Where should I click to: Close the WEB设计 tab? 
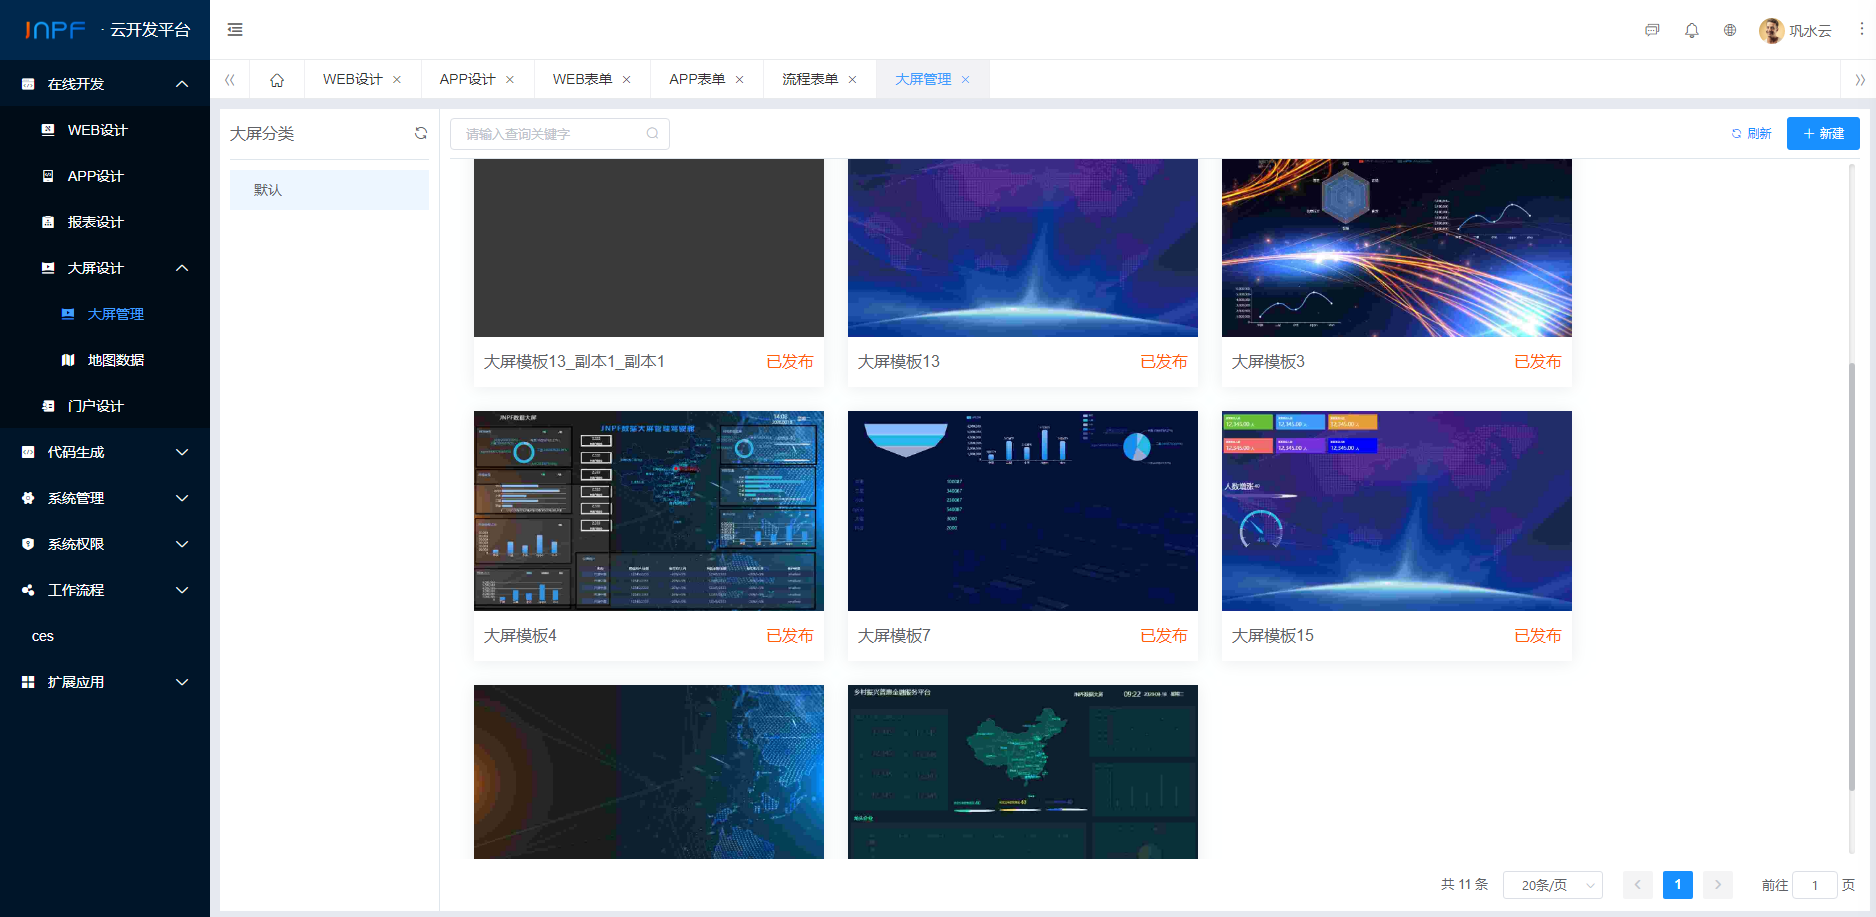tap(397, 80)
